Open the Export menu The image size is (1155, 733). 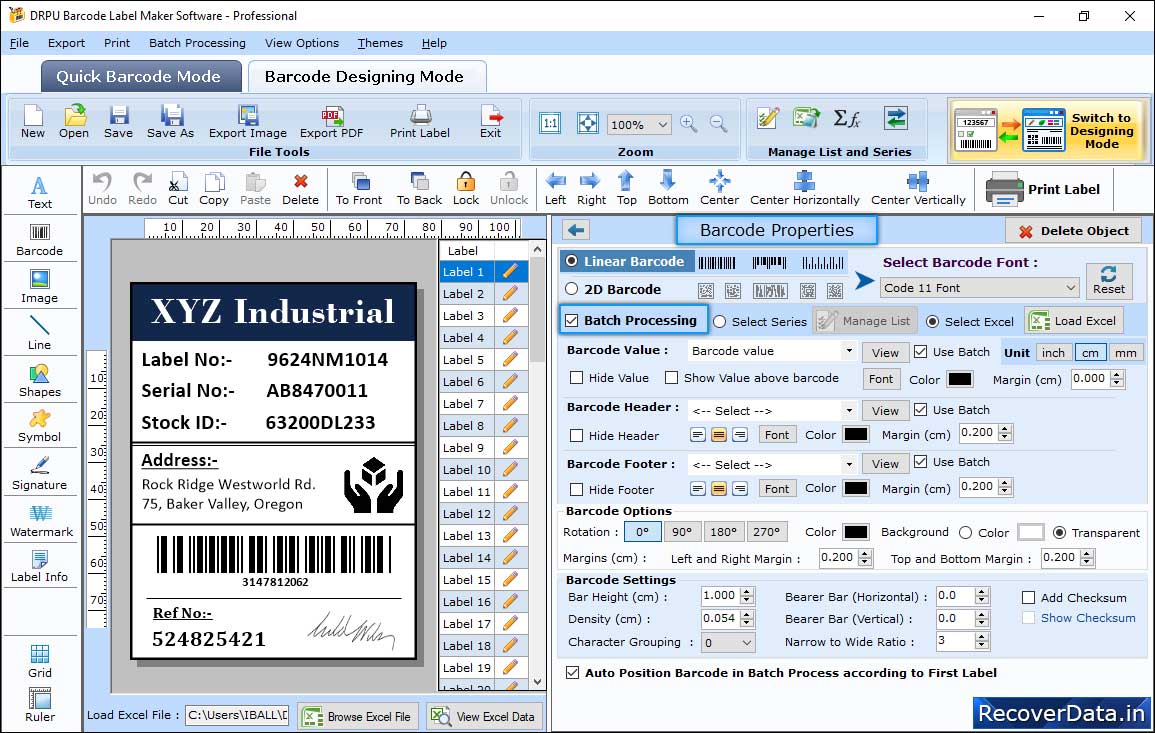click(66, 43)
